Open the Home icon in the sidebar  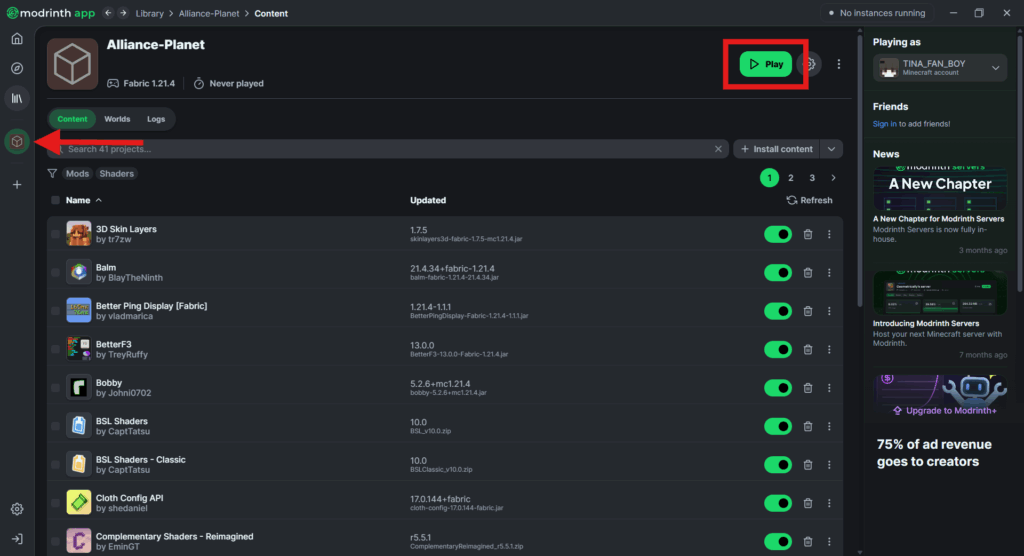[17, 39]
